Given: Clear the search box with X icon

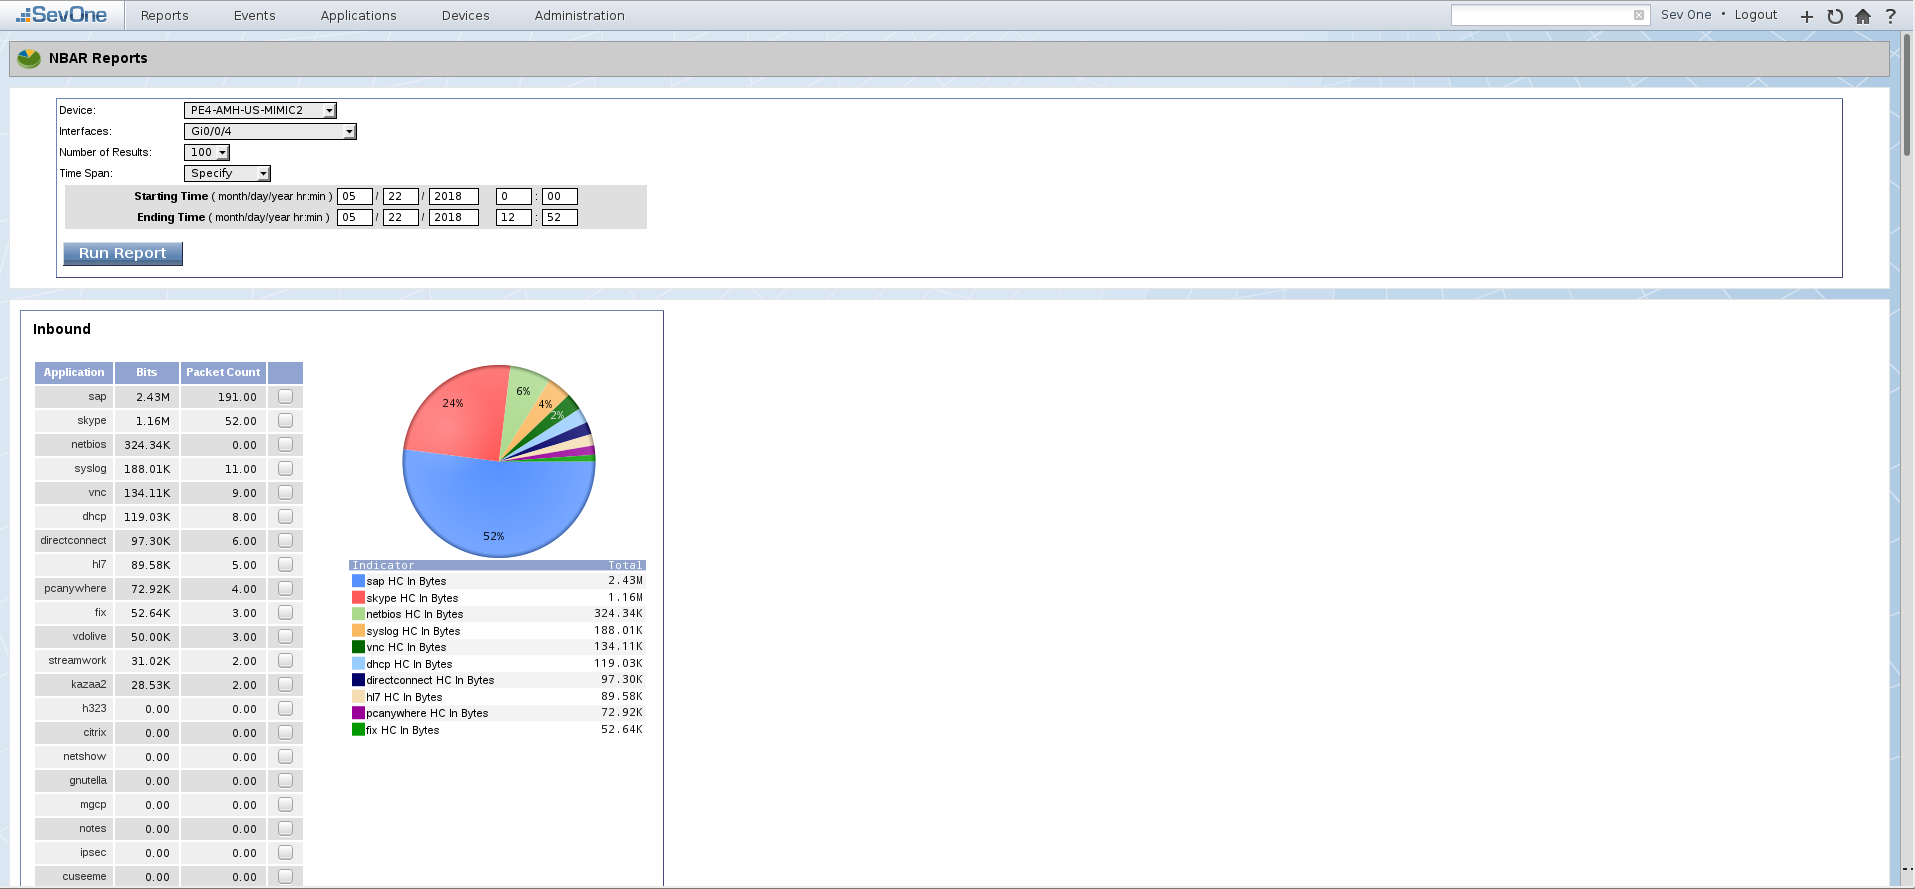Looking at the screenshot, I should point(1638,15).
